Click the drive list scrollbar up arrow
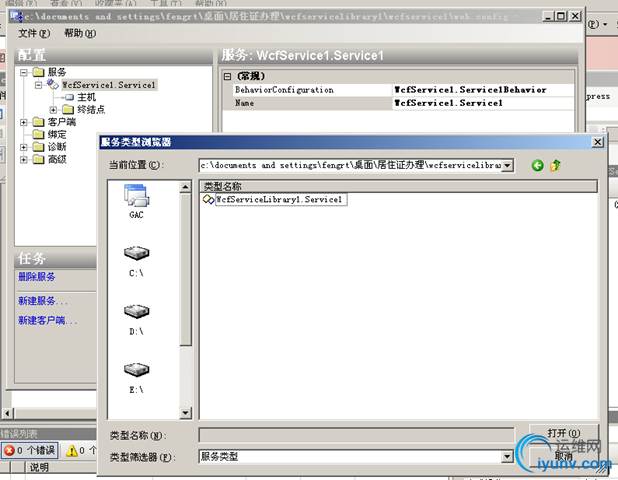 tap(185, 186)
